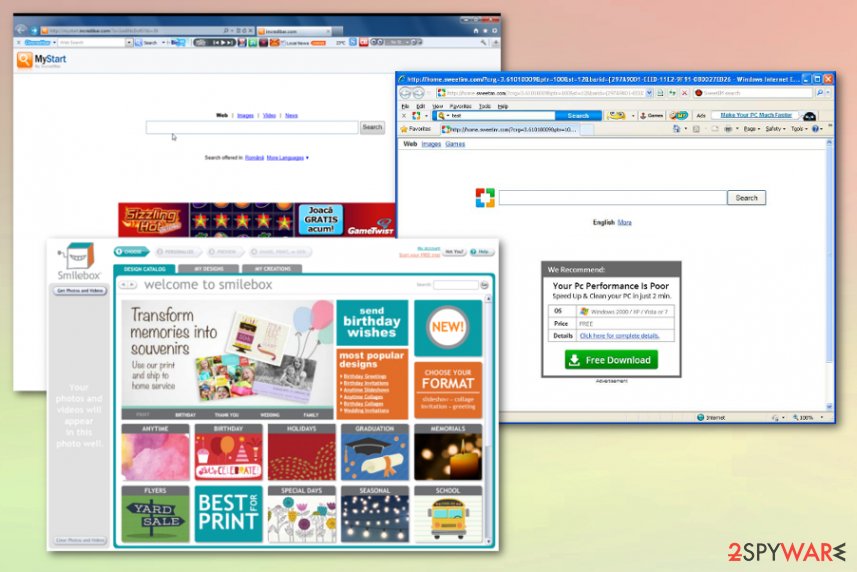Click the Choose Your Format tile

pos(448,390)
